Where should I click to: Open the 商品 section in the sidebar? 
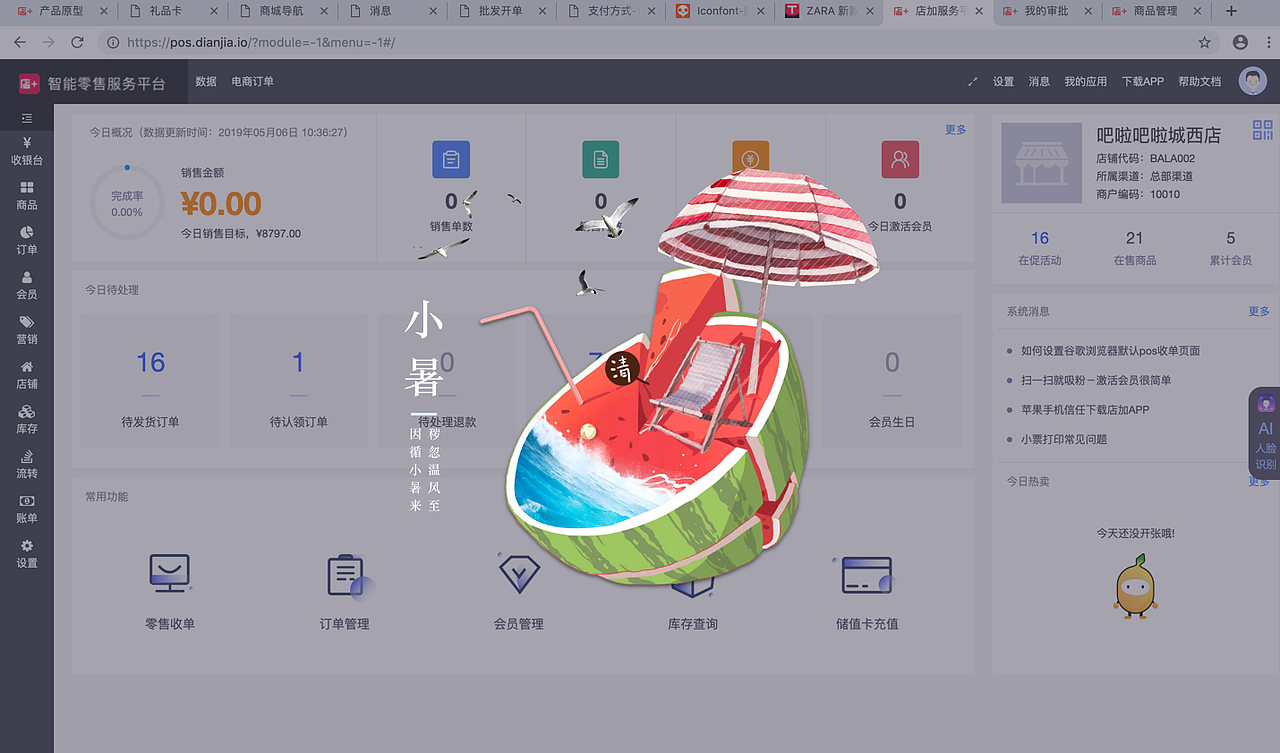click(27, 196)
